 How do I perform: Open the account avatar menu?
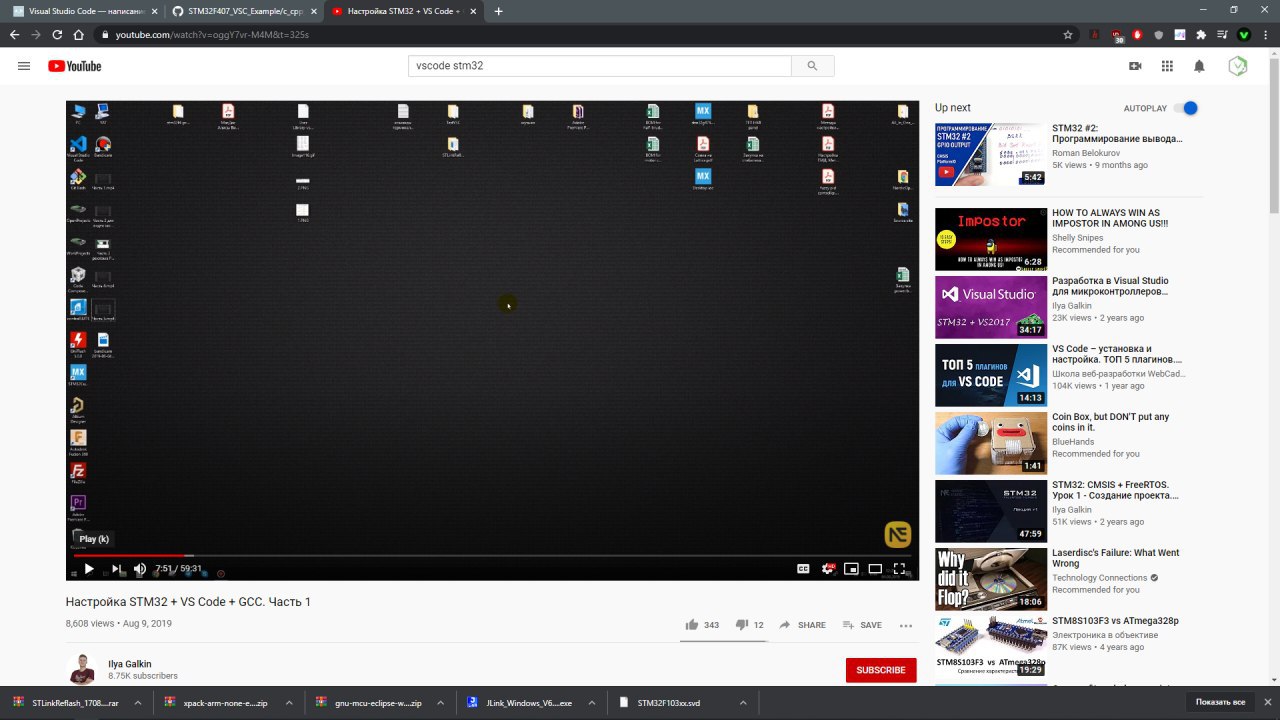click(x=1238, y=66)
